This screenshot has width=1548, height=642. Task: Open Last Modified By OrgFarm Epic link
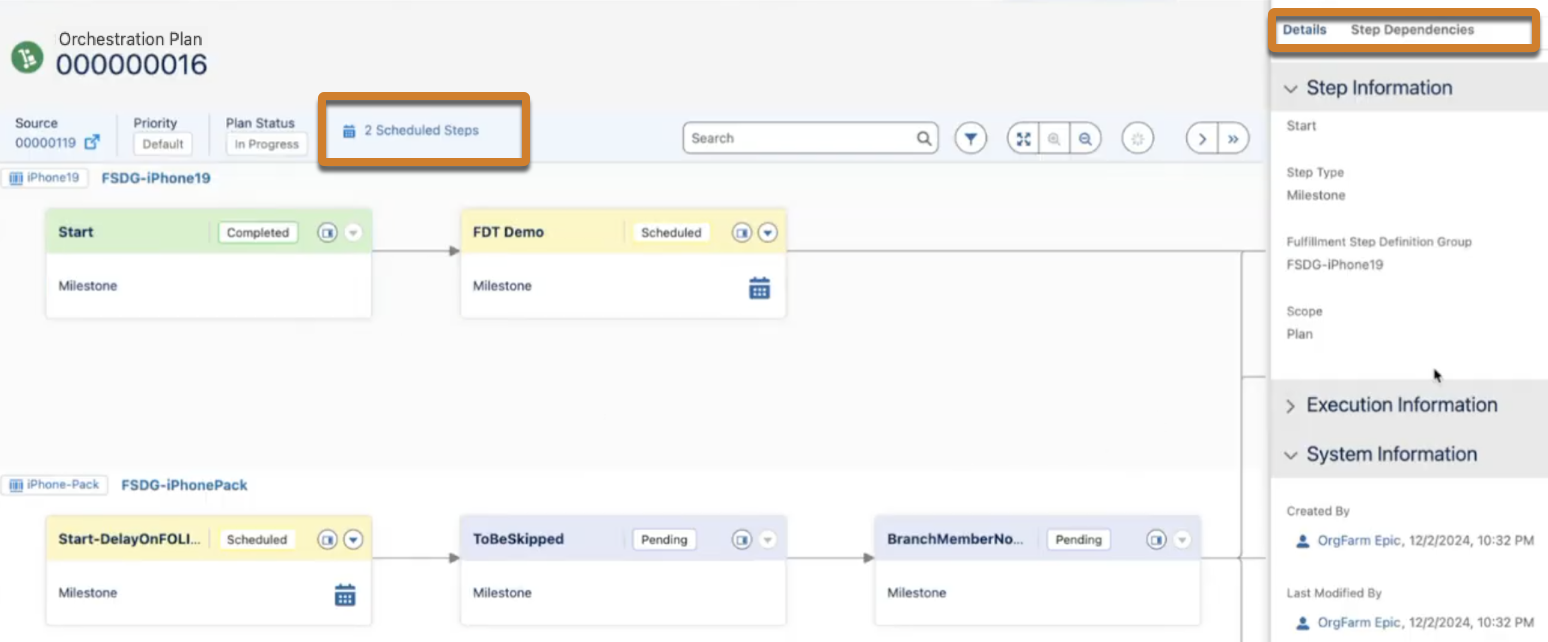[1359, 623]
